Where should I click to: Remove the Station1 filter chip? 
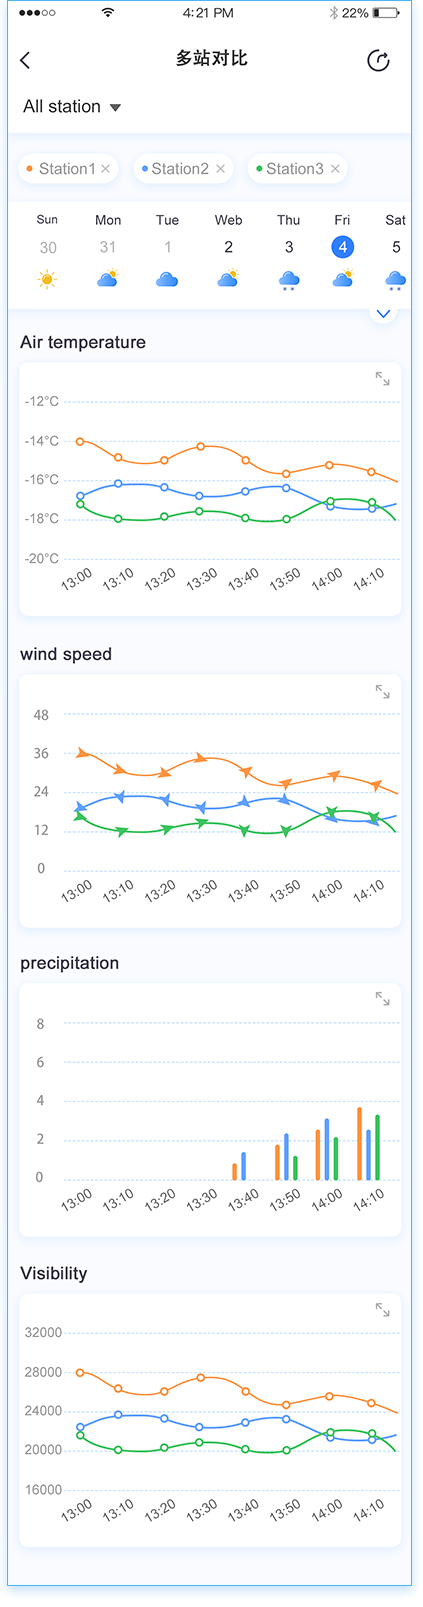[x=106, y=169]
